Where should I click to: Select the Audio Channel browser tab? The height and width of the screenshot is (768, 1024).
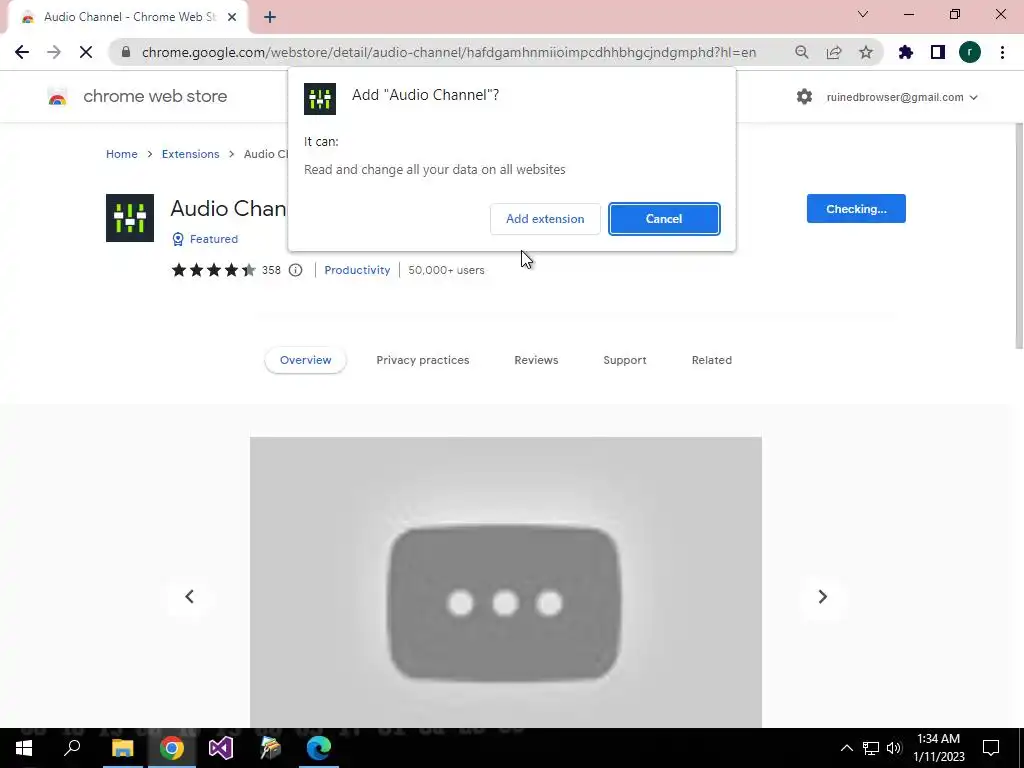127,17
